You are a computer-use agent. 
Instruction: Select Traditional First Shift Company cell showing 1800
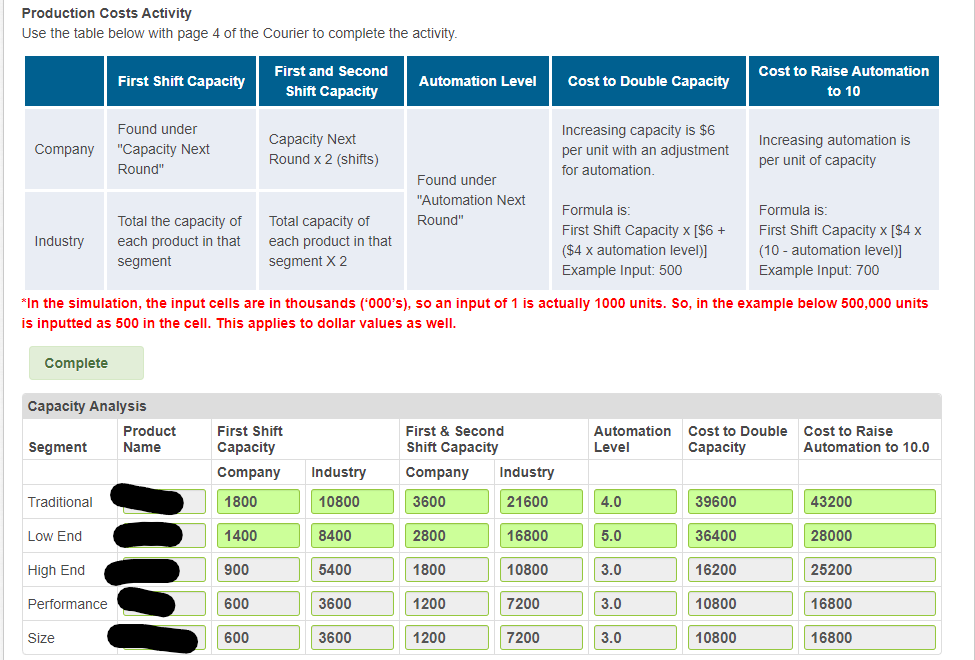coord(257,501)
